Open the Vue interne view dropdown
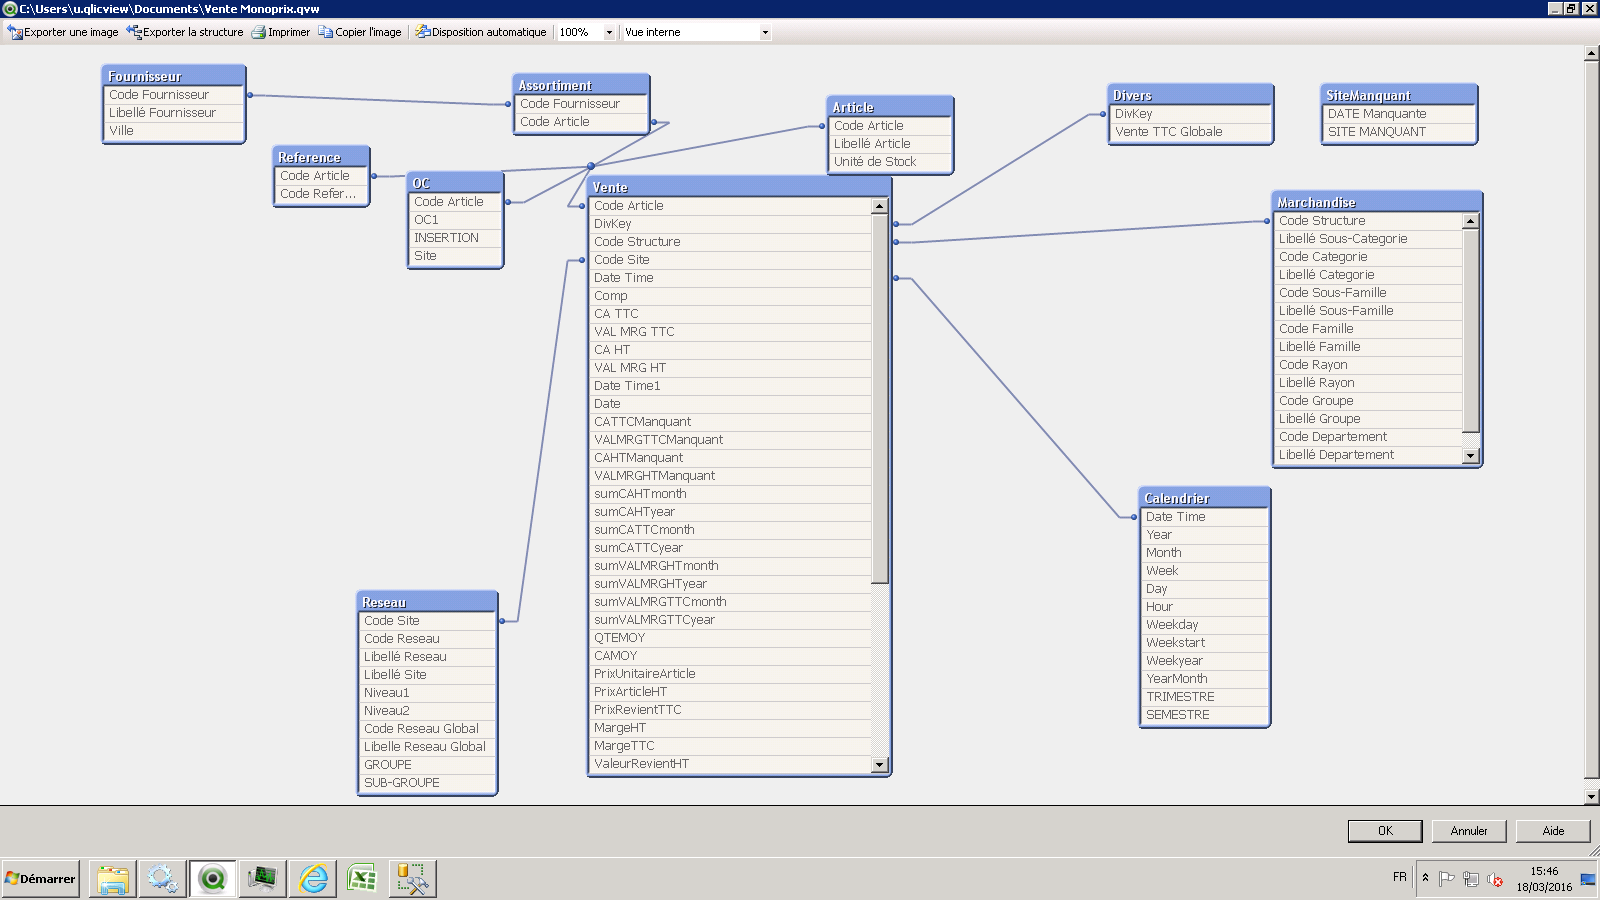 [765, 32]
